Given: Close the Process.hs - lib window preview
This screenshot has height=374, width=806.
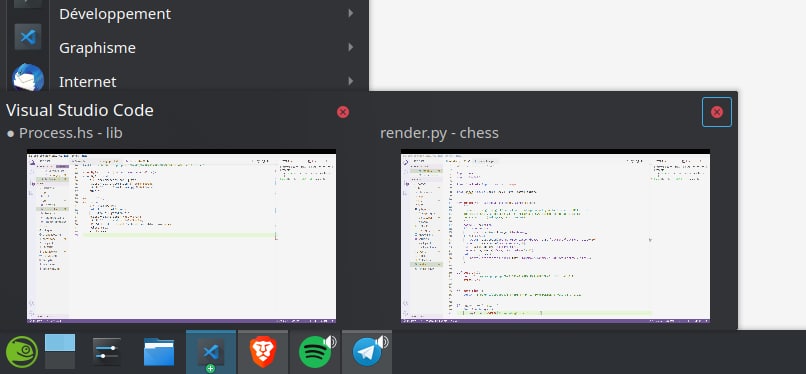Looking at the screenshot, I should point(343,112).
